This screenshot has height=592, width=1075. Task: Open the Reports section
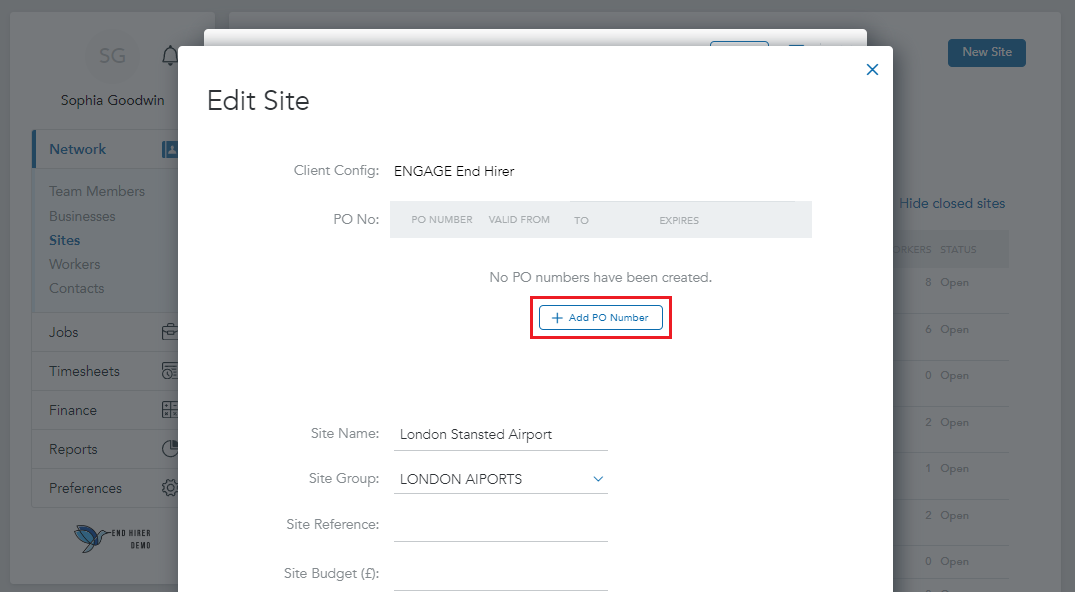click(x=106, y=449)
